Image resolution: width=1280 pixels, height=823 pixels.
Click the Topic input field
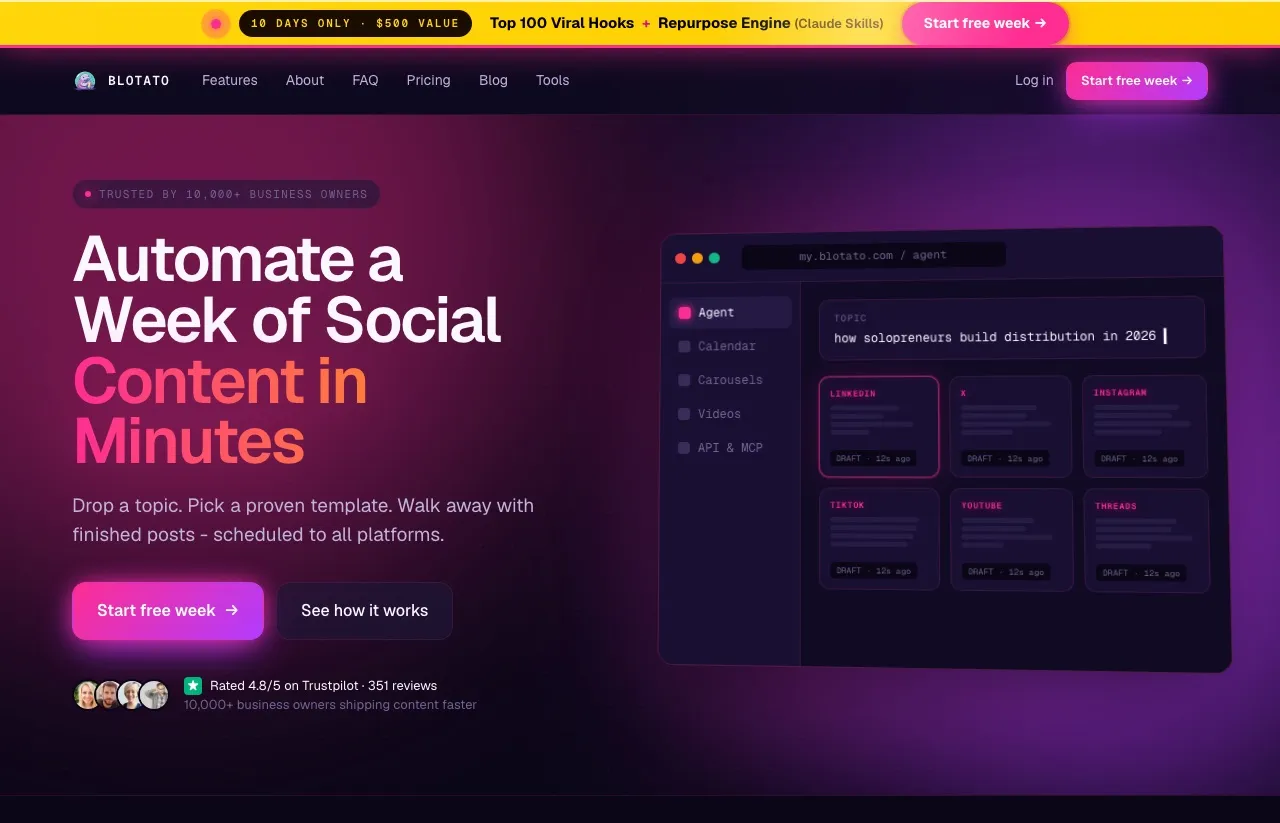[1012, 327]
